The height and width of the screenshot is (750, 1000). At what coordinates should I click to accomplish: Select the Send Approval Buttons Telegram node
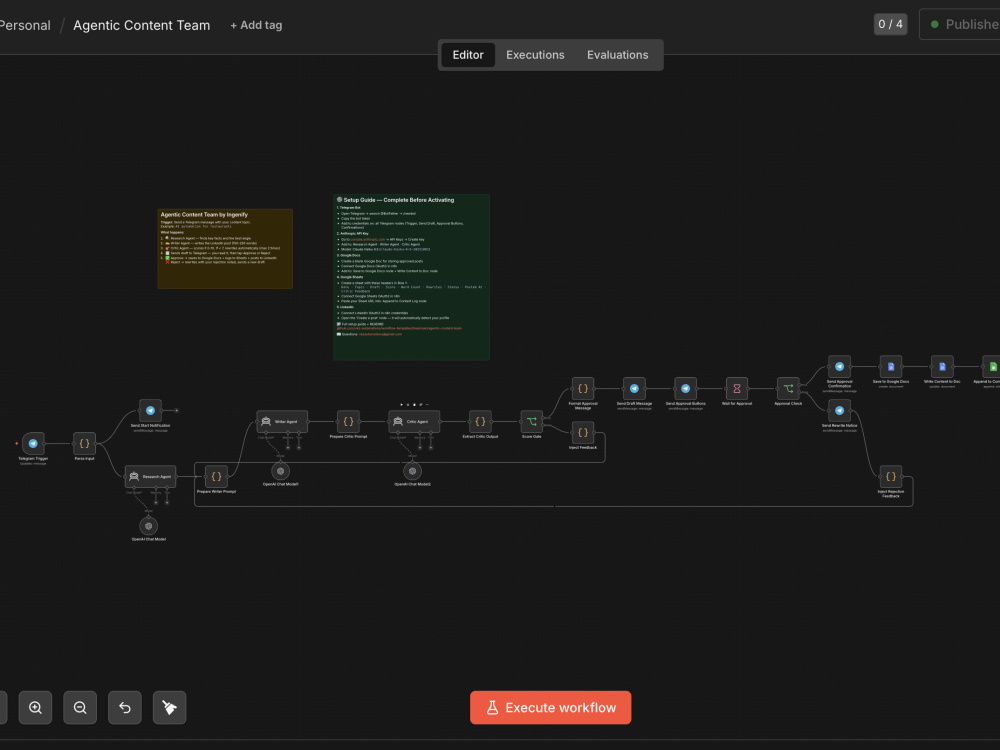pyautogui.click(x=686, y=388)
